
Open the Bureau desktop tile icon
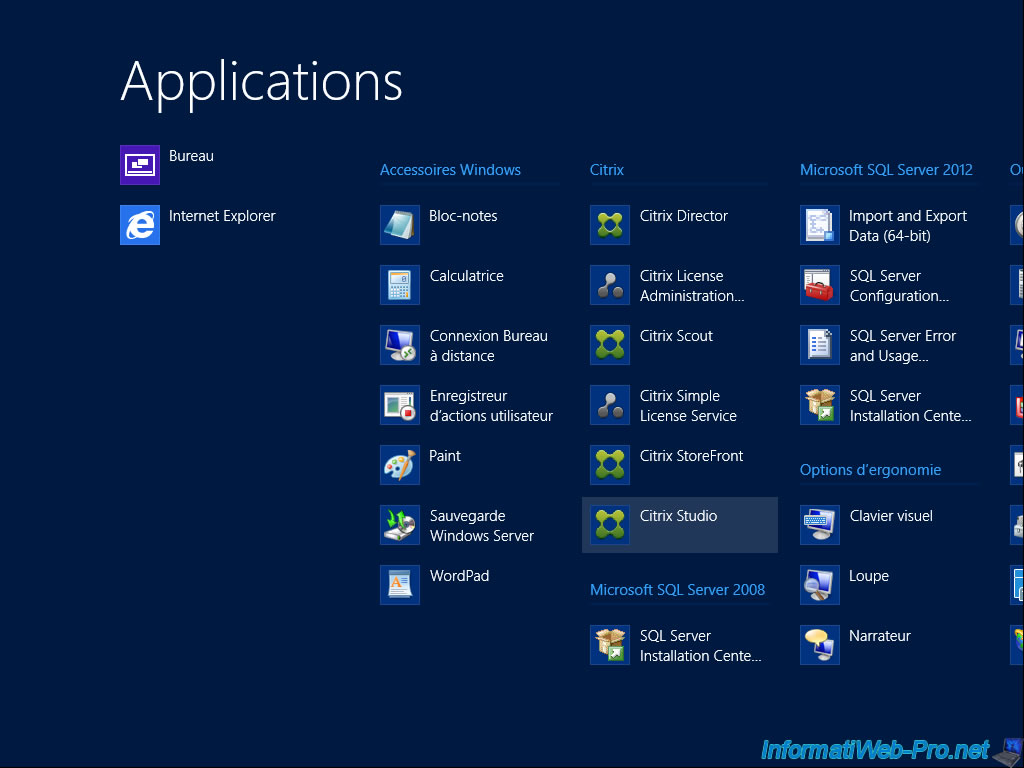pyautogui.click(x=140, y=165)
